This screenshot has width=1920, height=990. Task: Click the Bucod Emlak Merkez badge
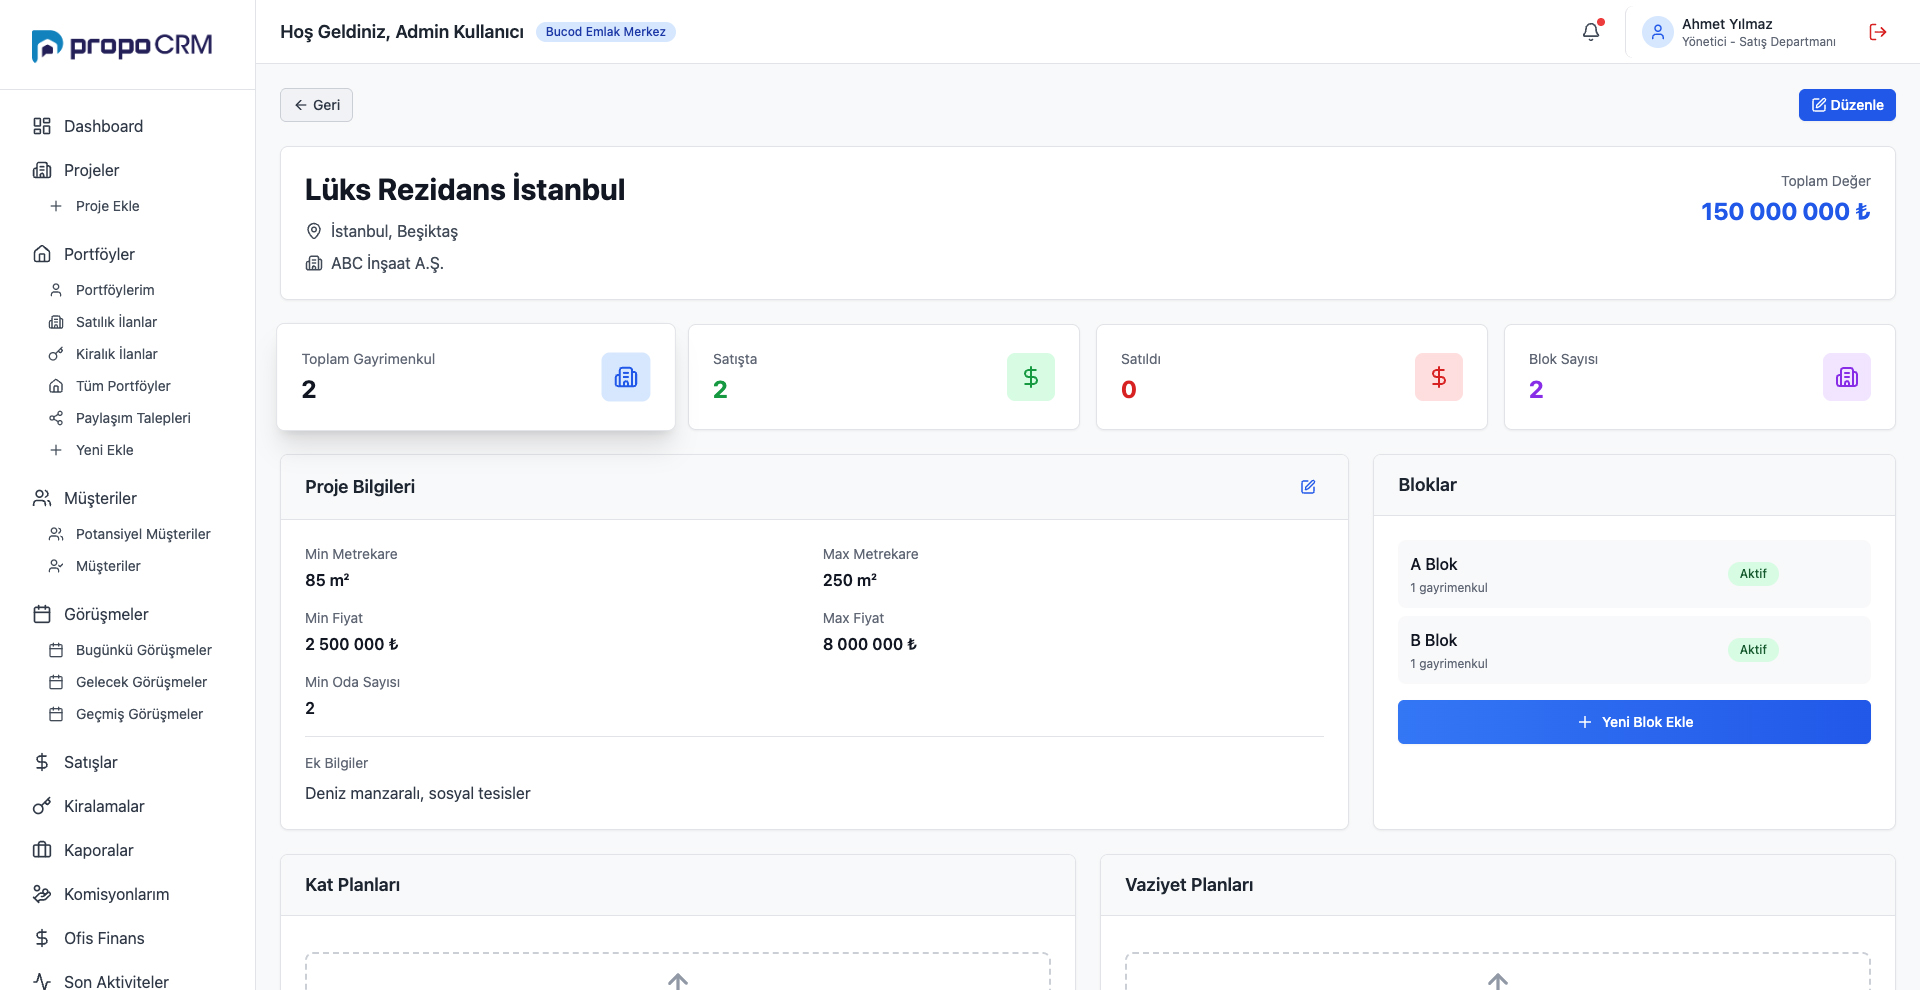606,32
